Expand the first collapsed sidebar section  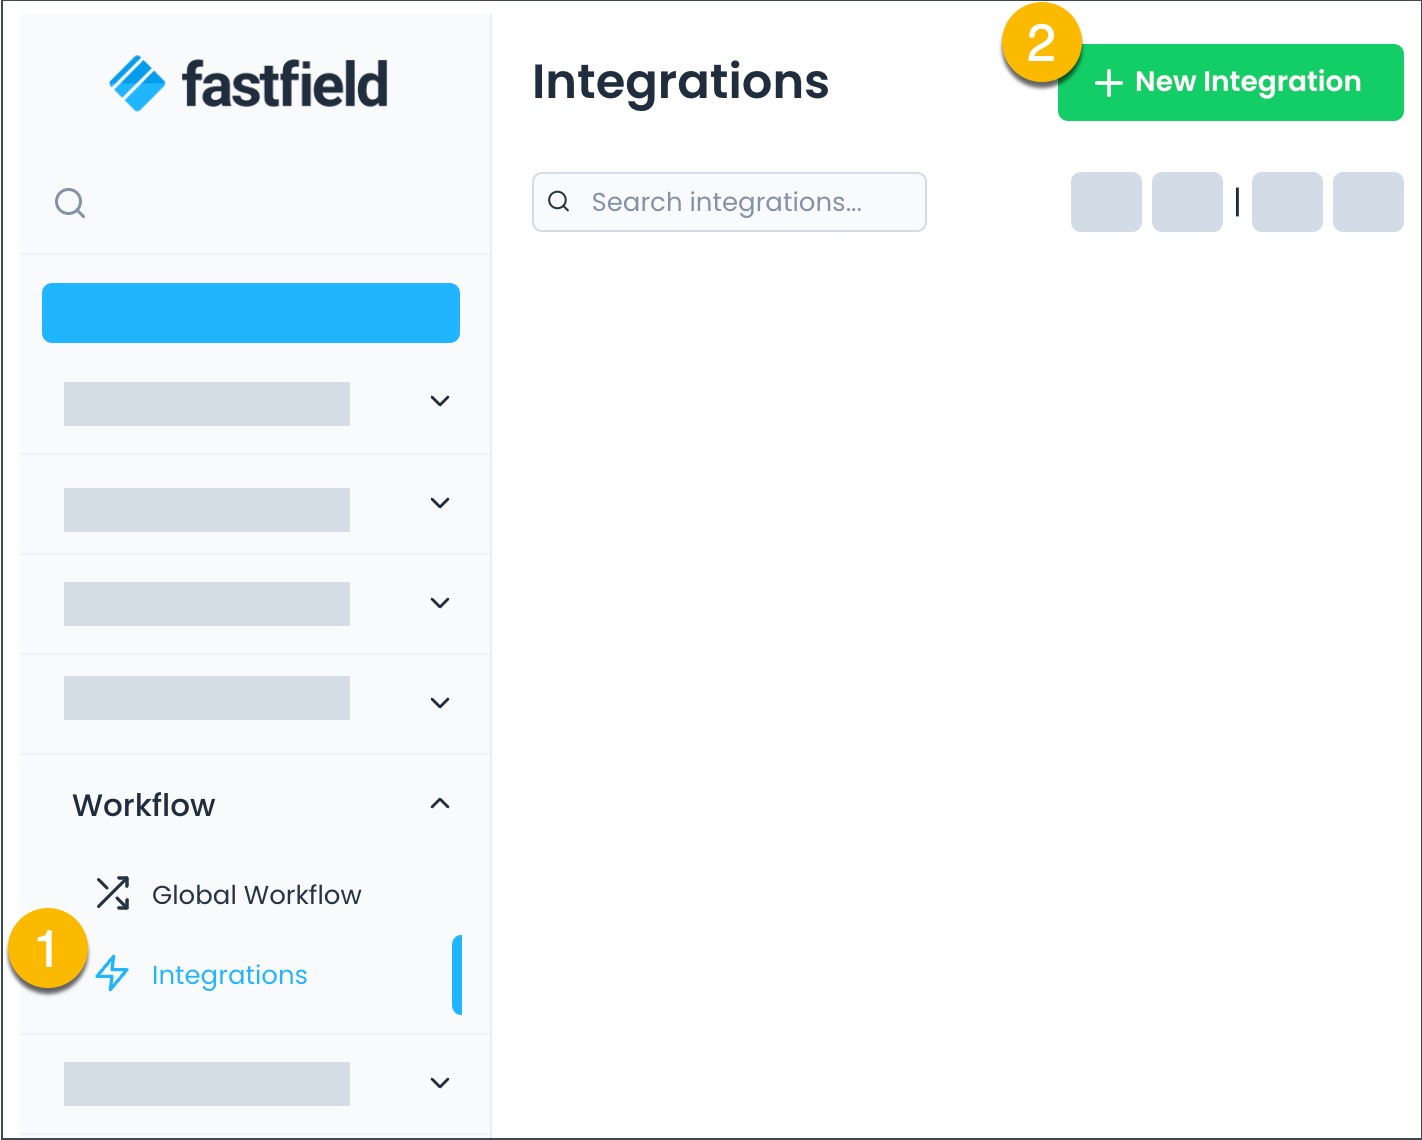(x=439, y=401)
